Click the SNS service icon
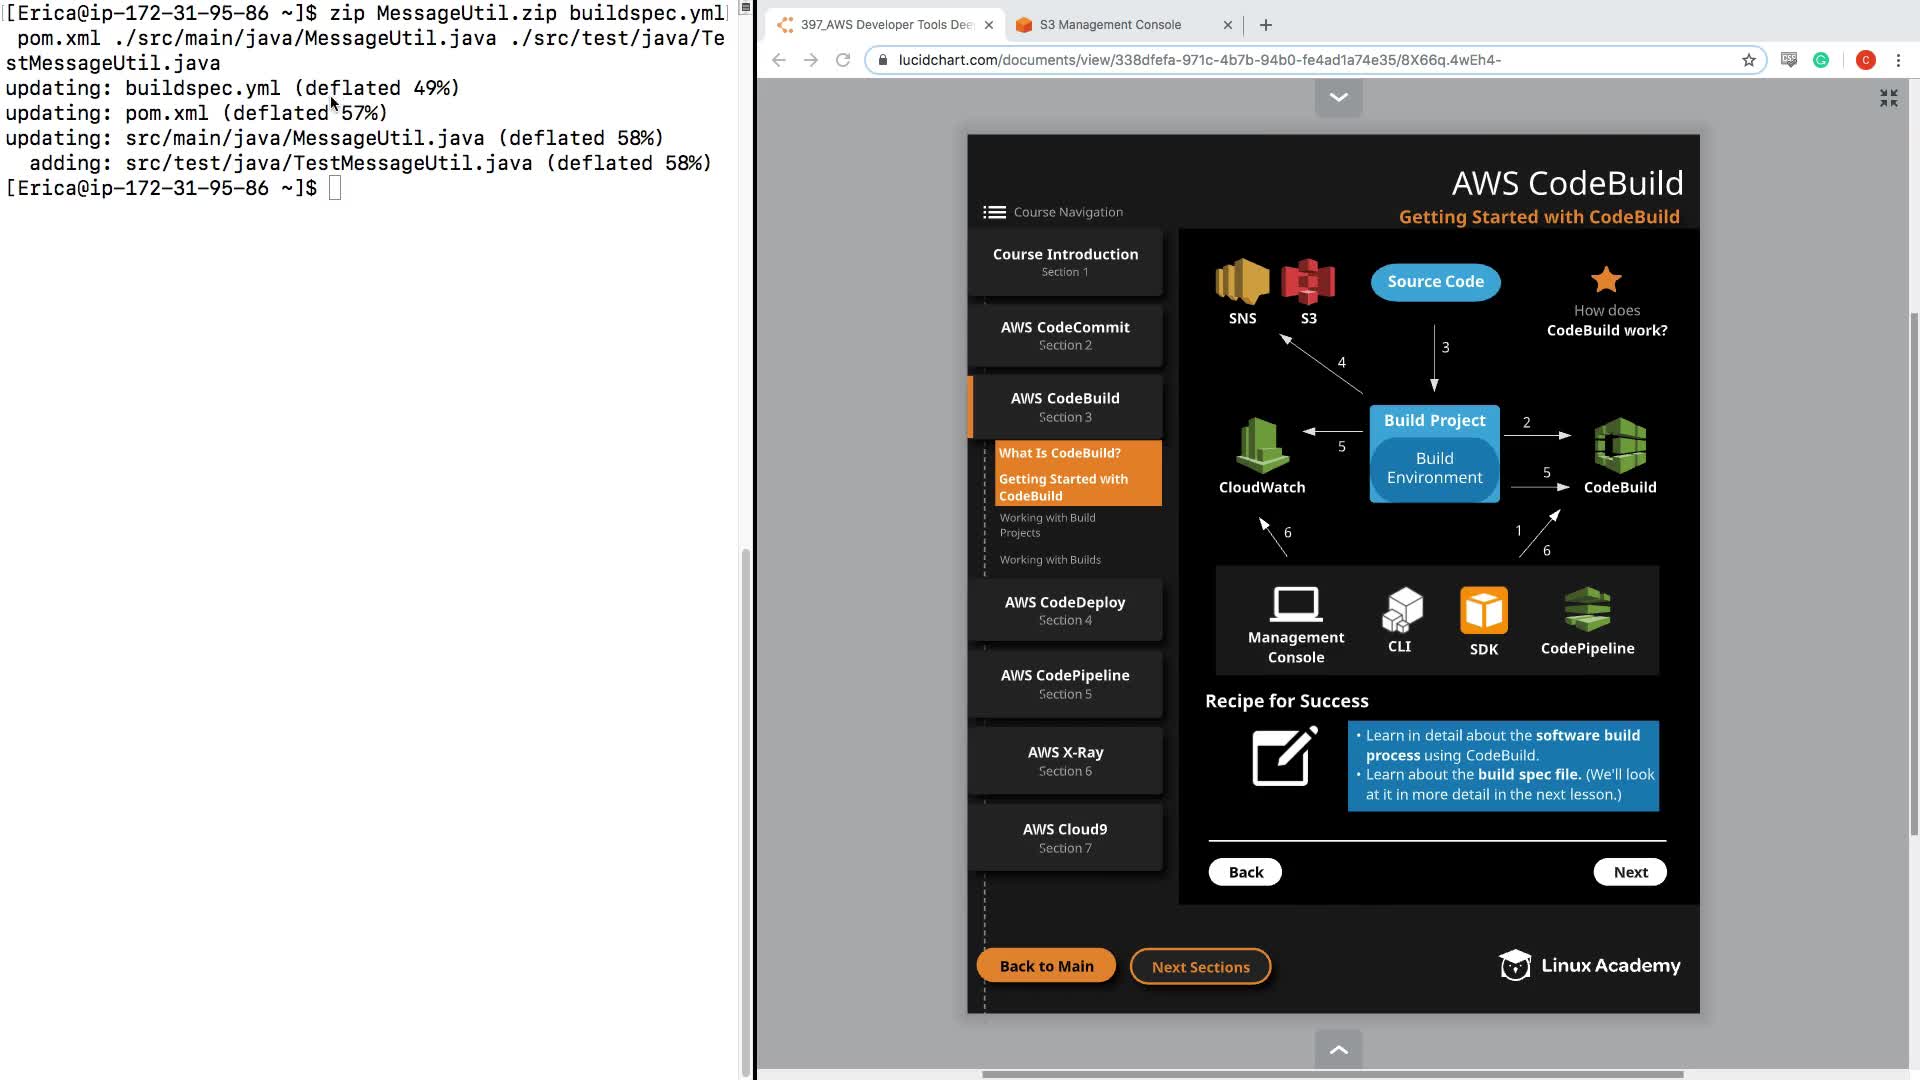Screen dimensions: 1920x1080 point(1242,282)
